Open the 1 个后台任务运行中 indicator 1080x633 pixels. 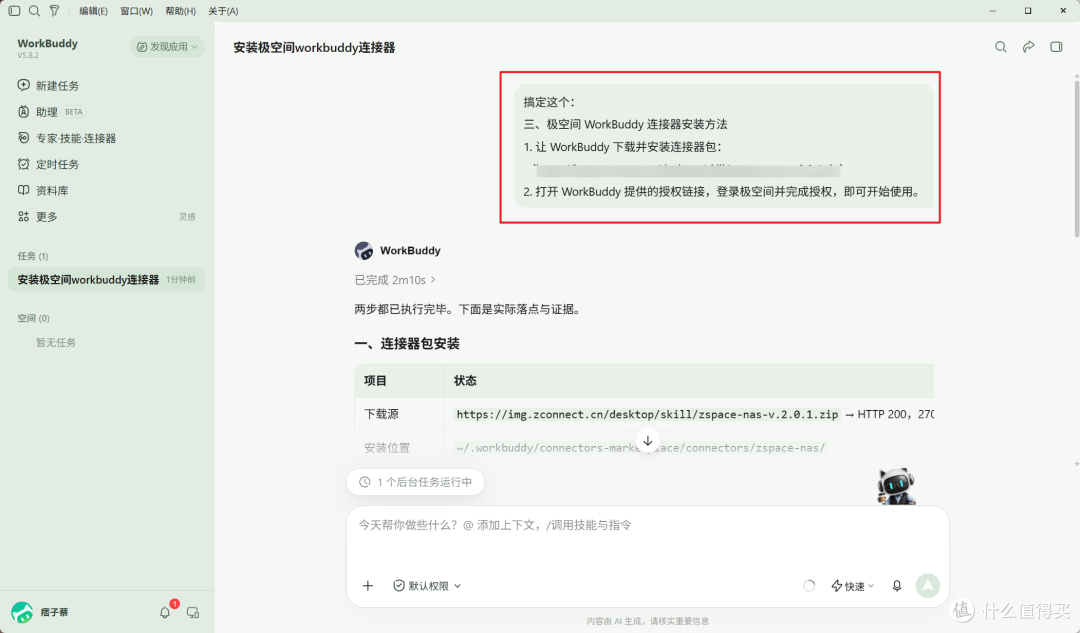pyautogui.click(x=416, y=482)
